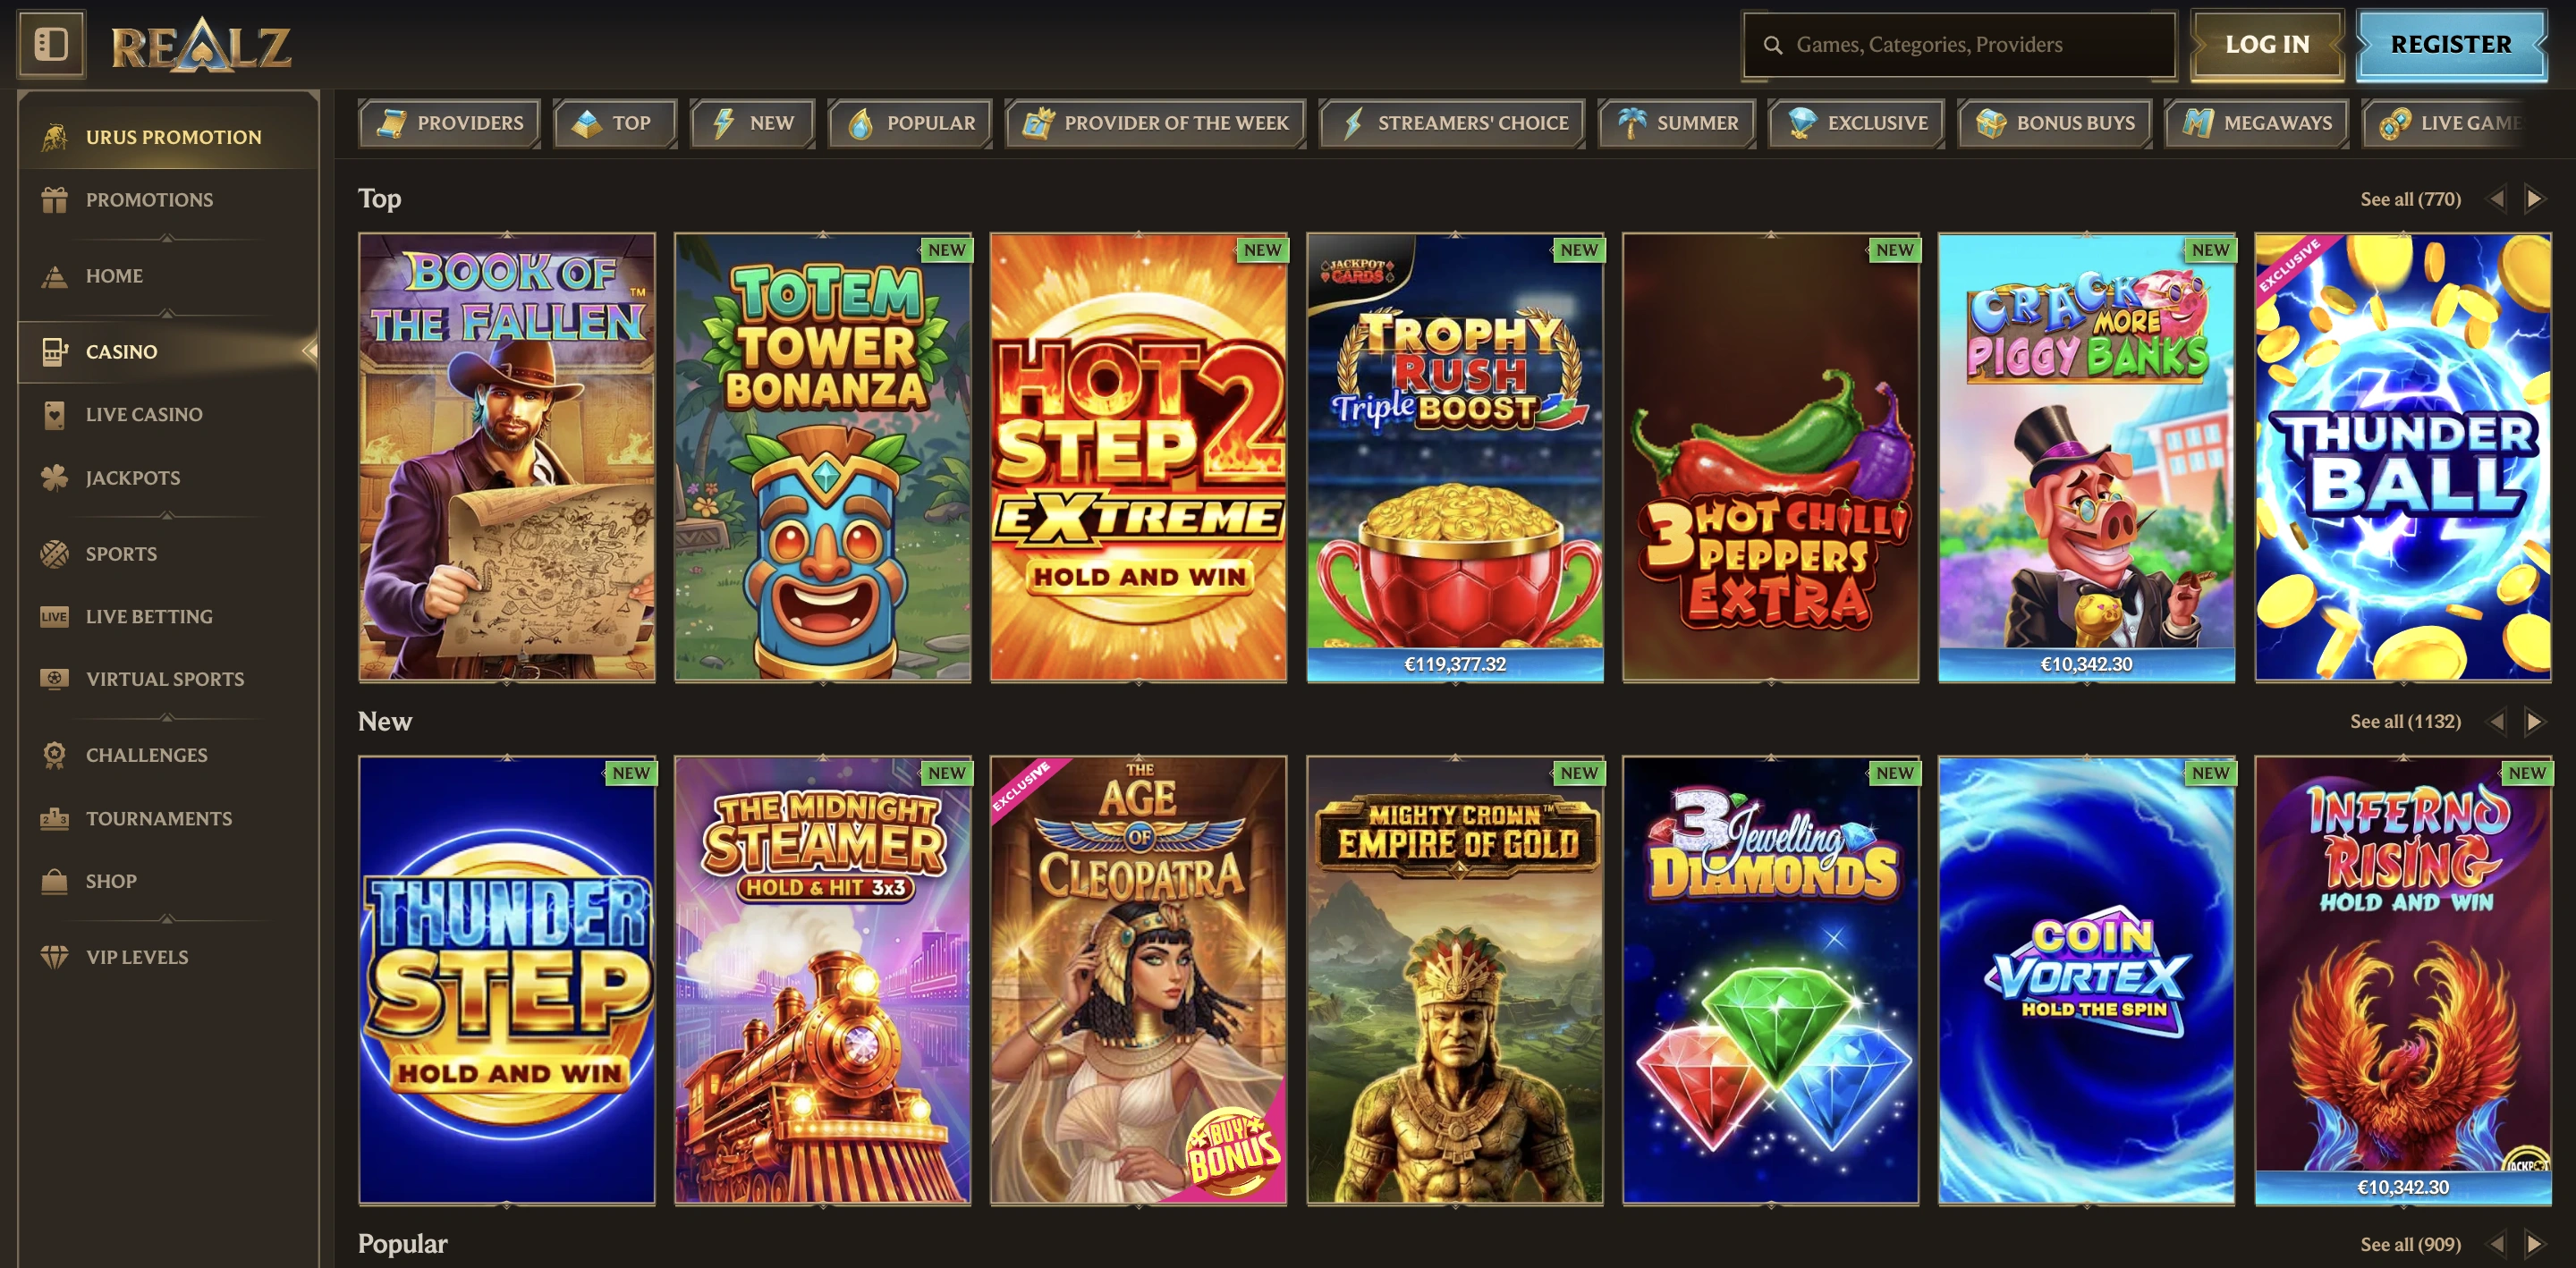Open Thunder Step Hold and Win game
Screen dimensions: 2576x1268
507,980
